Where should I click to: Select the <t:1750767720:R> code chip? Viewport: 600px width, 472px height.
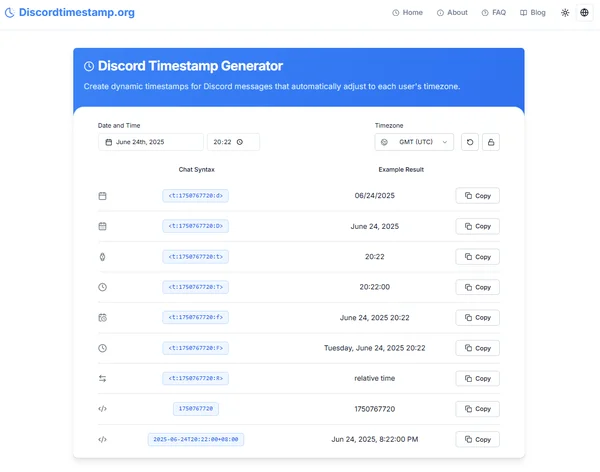[x=196, y=378]
